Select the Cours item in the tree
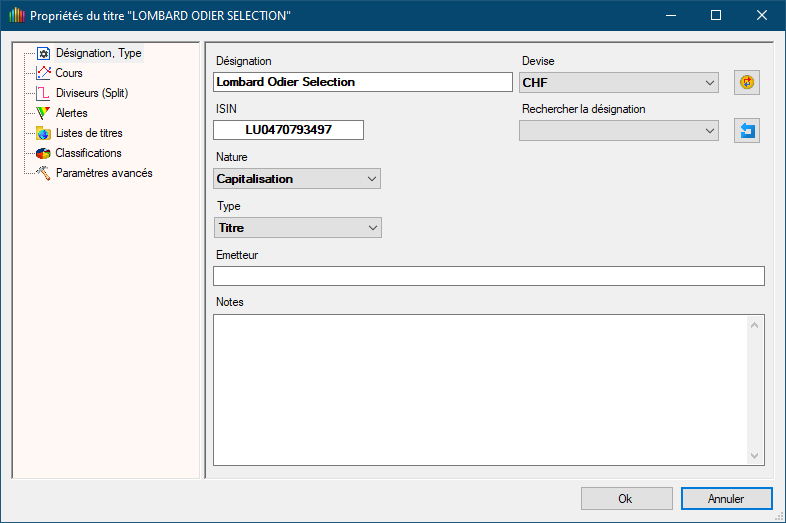The height and width of the screenshot is (523, 786). (69, 73)
